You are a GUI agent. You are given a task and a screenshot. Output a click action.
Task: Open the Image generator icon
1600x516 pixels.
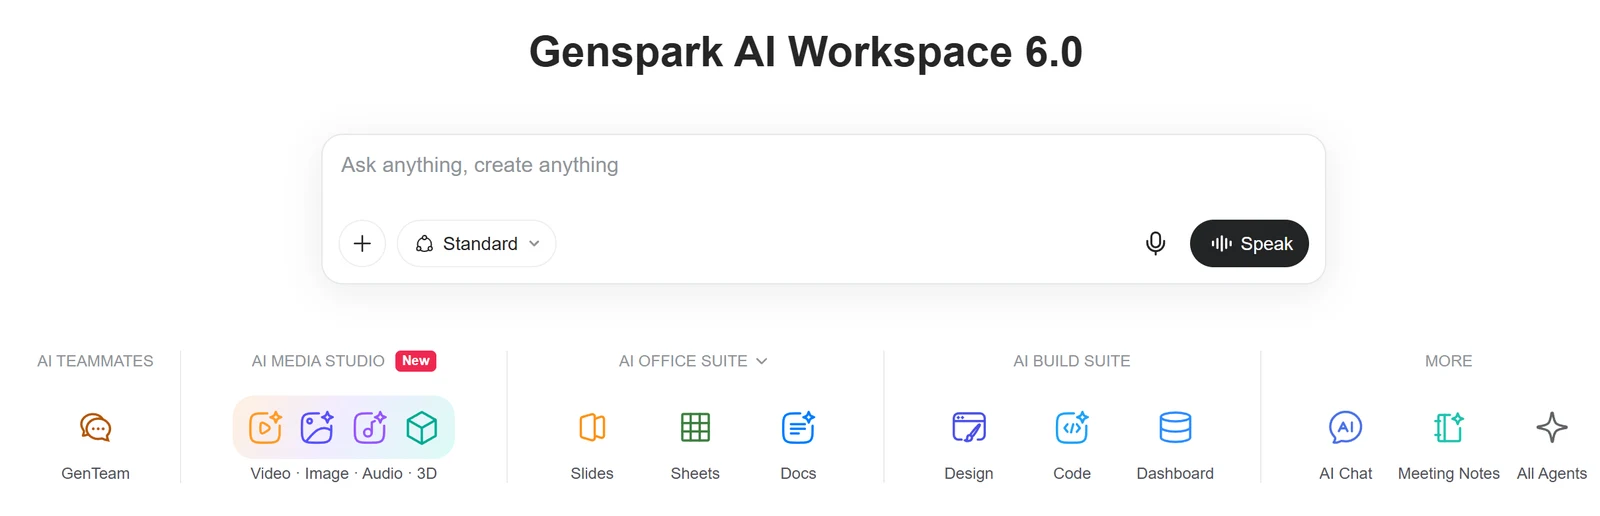(x=317, y=428)
